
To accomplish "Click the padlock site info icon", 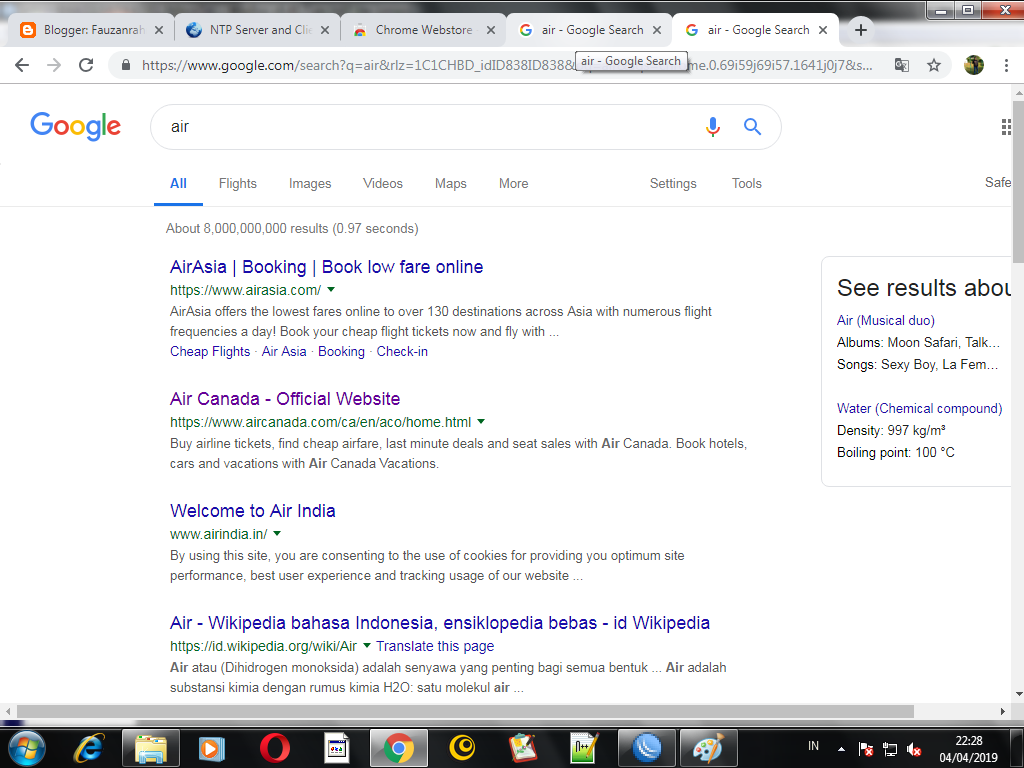I will (126, 65).
